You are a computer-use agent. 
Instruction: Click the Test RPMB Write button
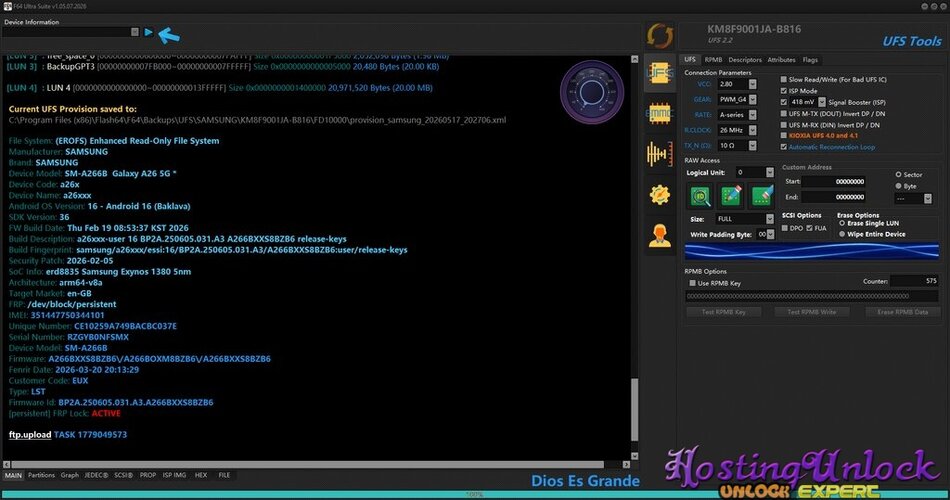click(811, 312)
